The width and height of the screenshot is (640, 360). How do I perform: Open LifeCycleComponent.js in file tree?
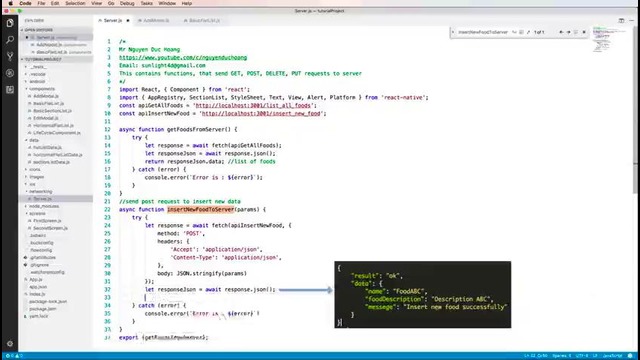56,133
